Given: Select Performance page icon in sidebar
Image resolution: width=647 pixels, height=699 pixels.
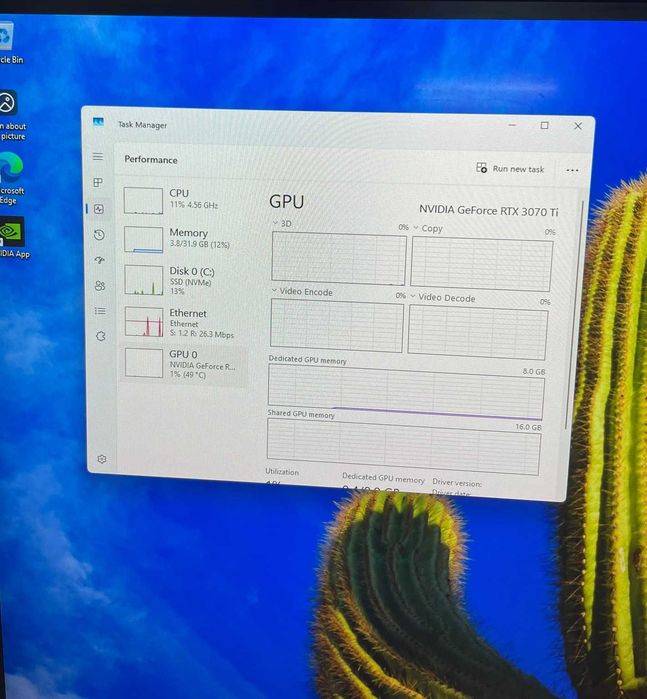Looking at the screenshot, I should (99, 209).
